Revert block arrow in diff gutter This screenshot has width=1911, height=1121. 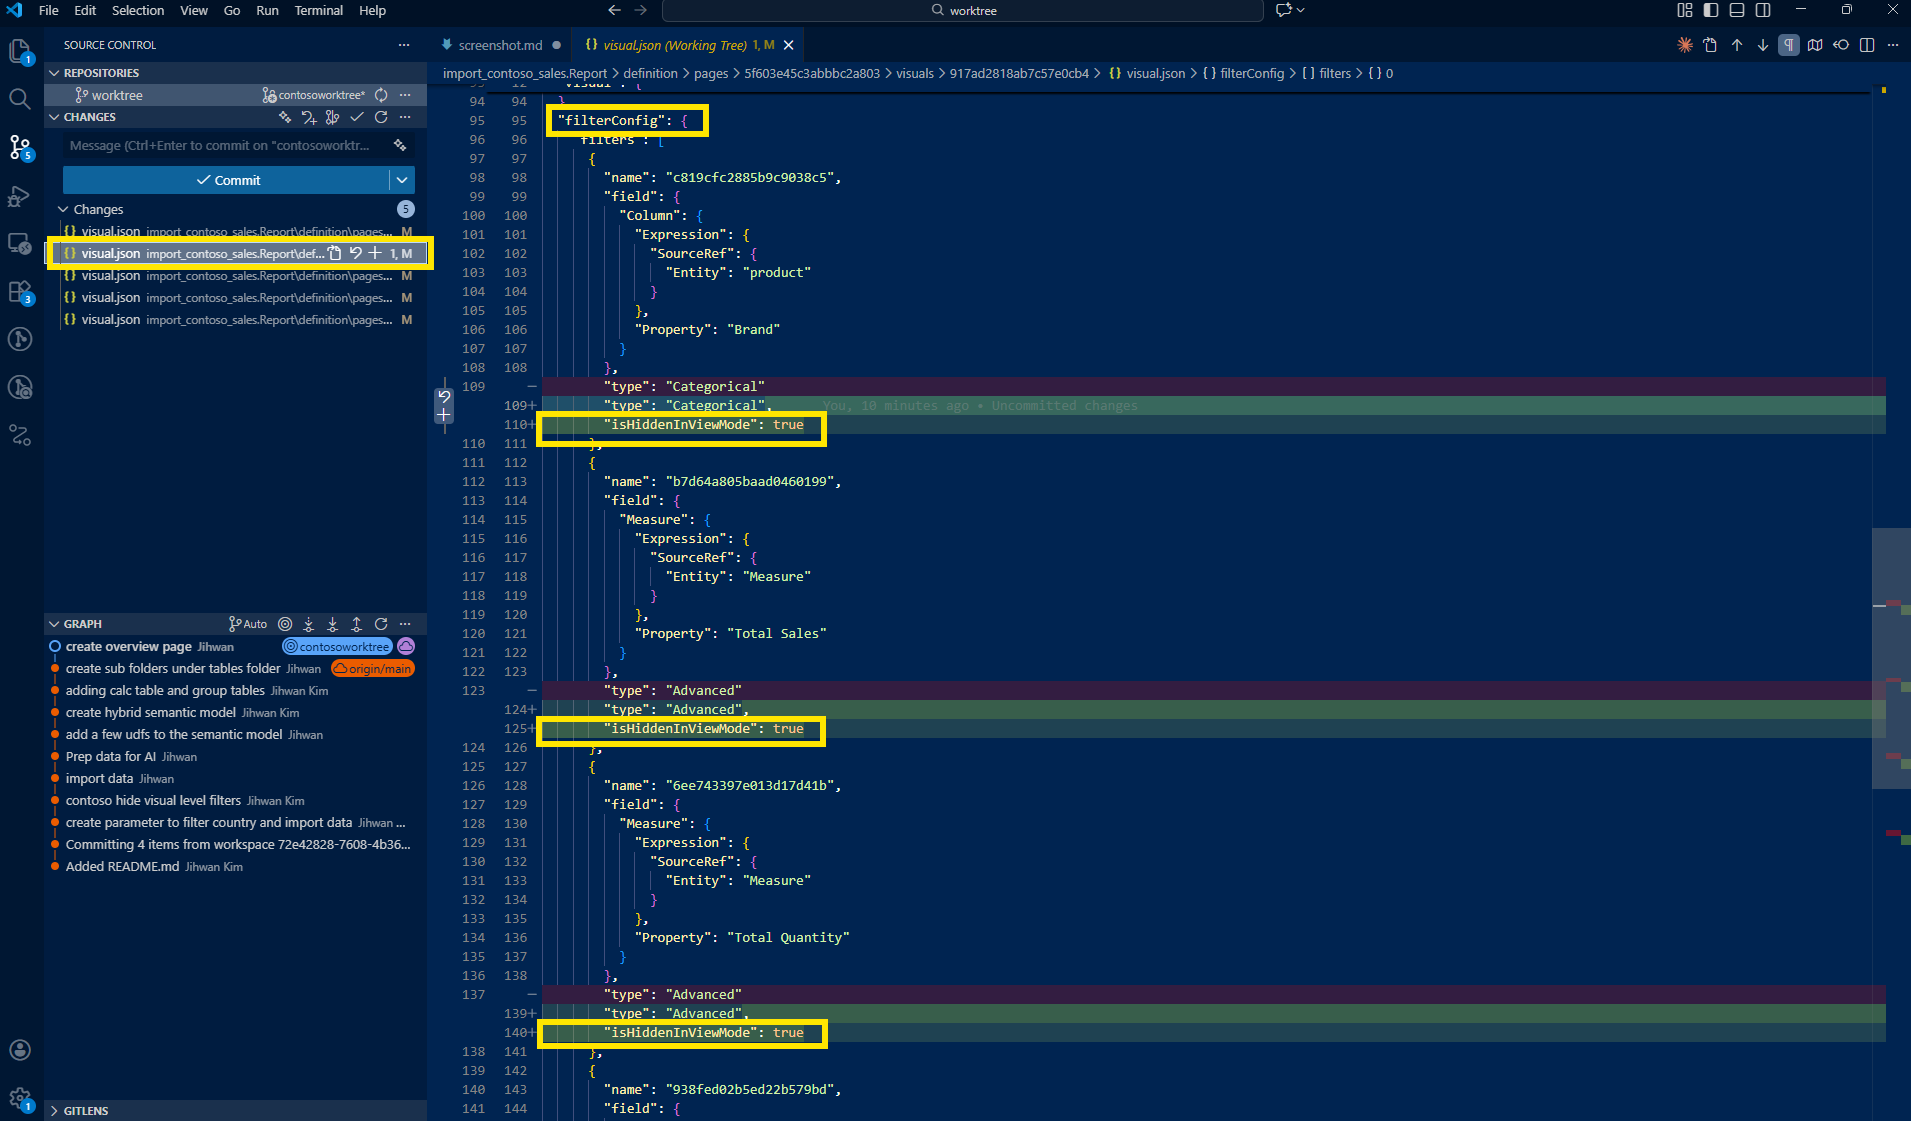click(x=444, y=397)
